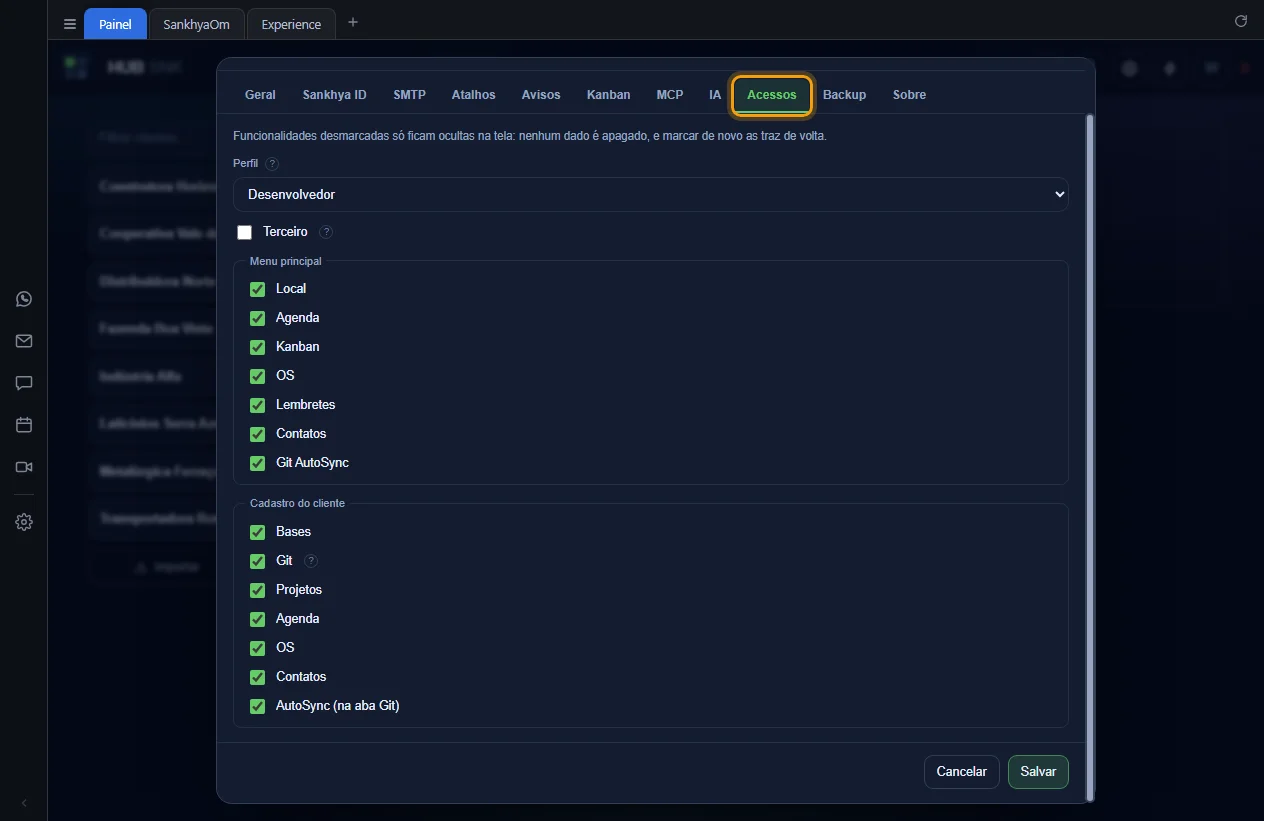Open the Sankhya ID settings tab
Viewport: 1264px width, 821px height.
pos(335,95)
